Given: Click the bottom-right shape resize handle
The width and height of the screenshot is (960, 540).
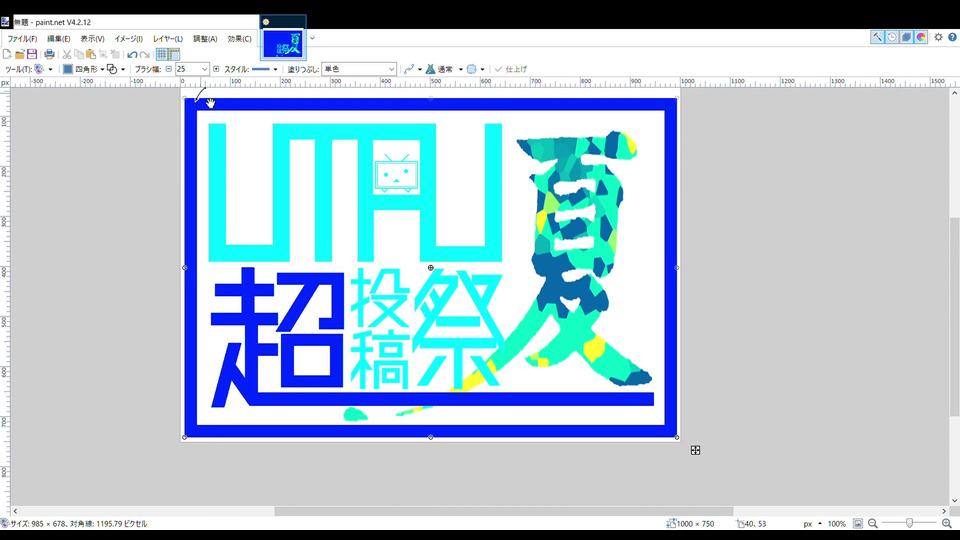Looking at the screenshot, I should tap(677, 437).
